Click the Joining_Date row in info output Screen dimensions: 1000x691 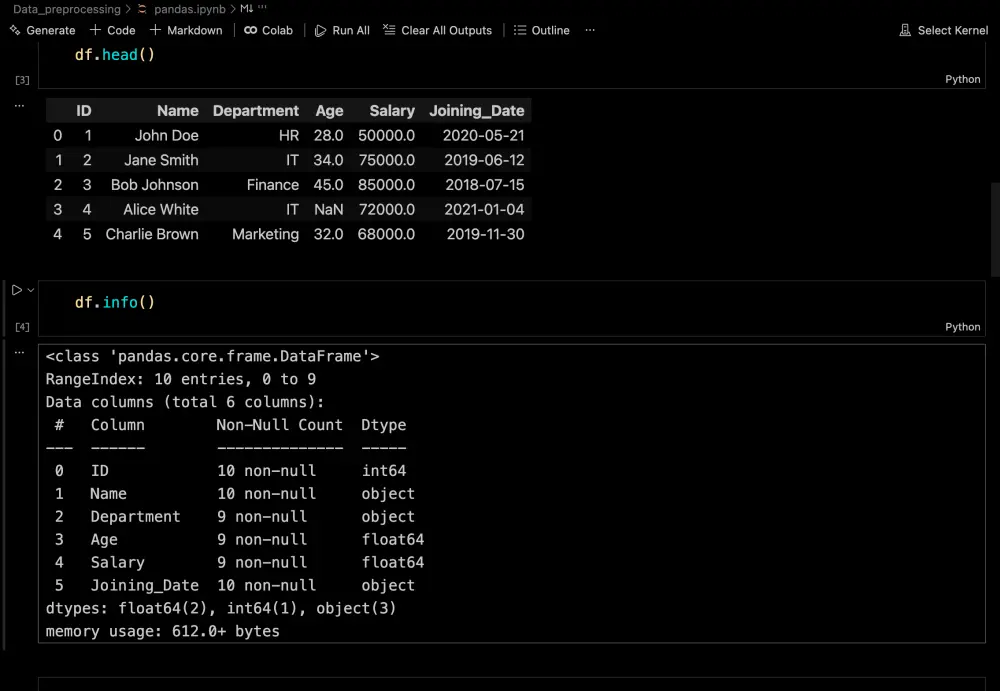(234, 585)
